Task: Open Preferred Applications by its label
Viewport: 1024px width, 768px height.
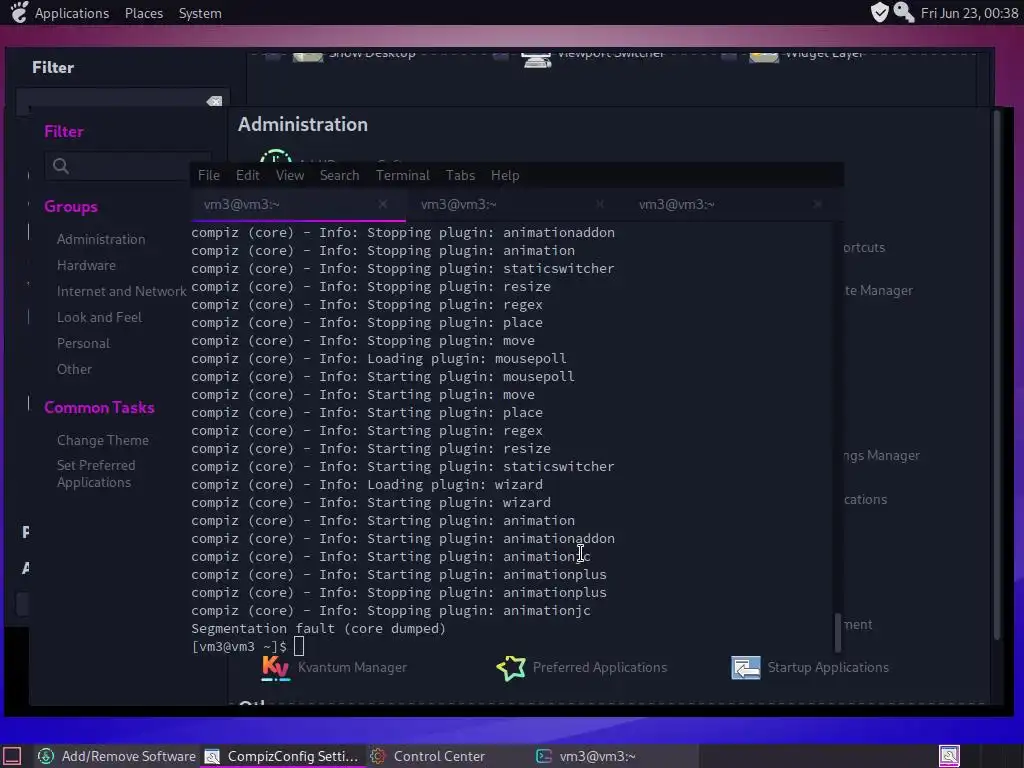Action: (600, 667)
